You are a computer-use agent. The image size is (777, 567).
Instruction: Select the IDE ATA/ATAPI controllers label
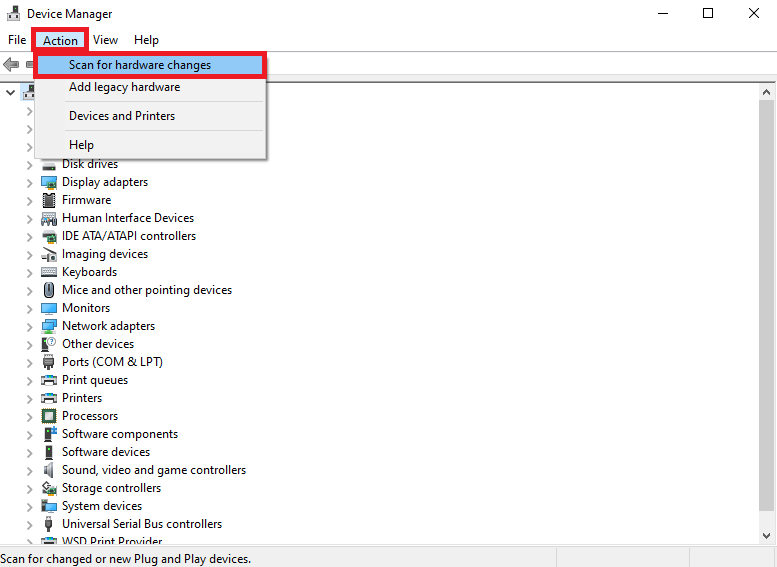129,236
